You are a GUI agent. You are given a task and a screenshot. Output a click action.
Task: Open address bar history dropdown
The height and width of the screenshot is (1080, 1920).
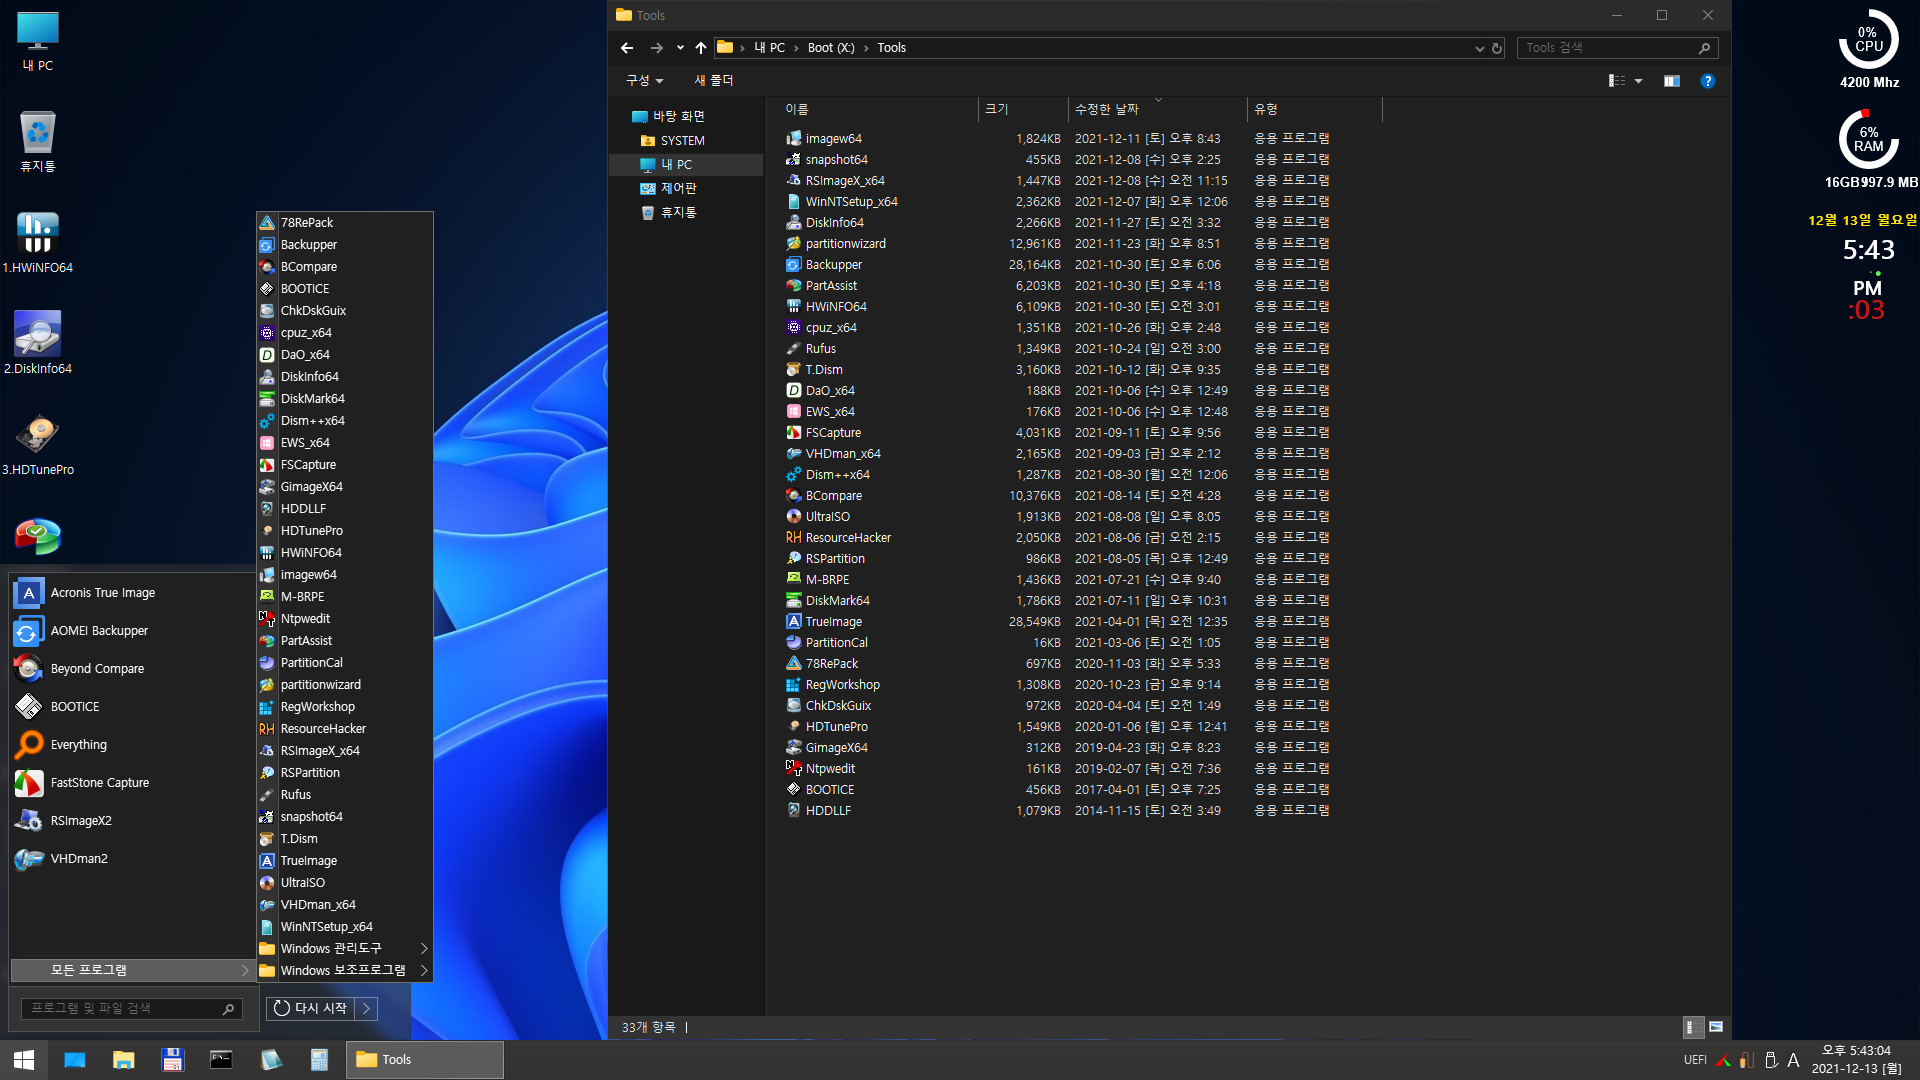pos(1479,48)
